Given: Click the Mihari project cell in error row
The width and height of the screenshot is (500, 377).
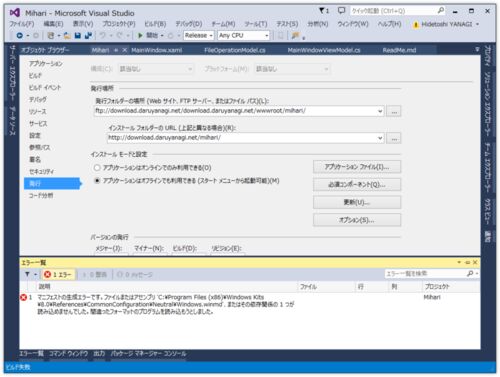Looking at the screenshot, I should point(432,297).
